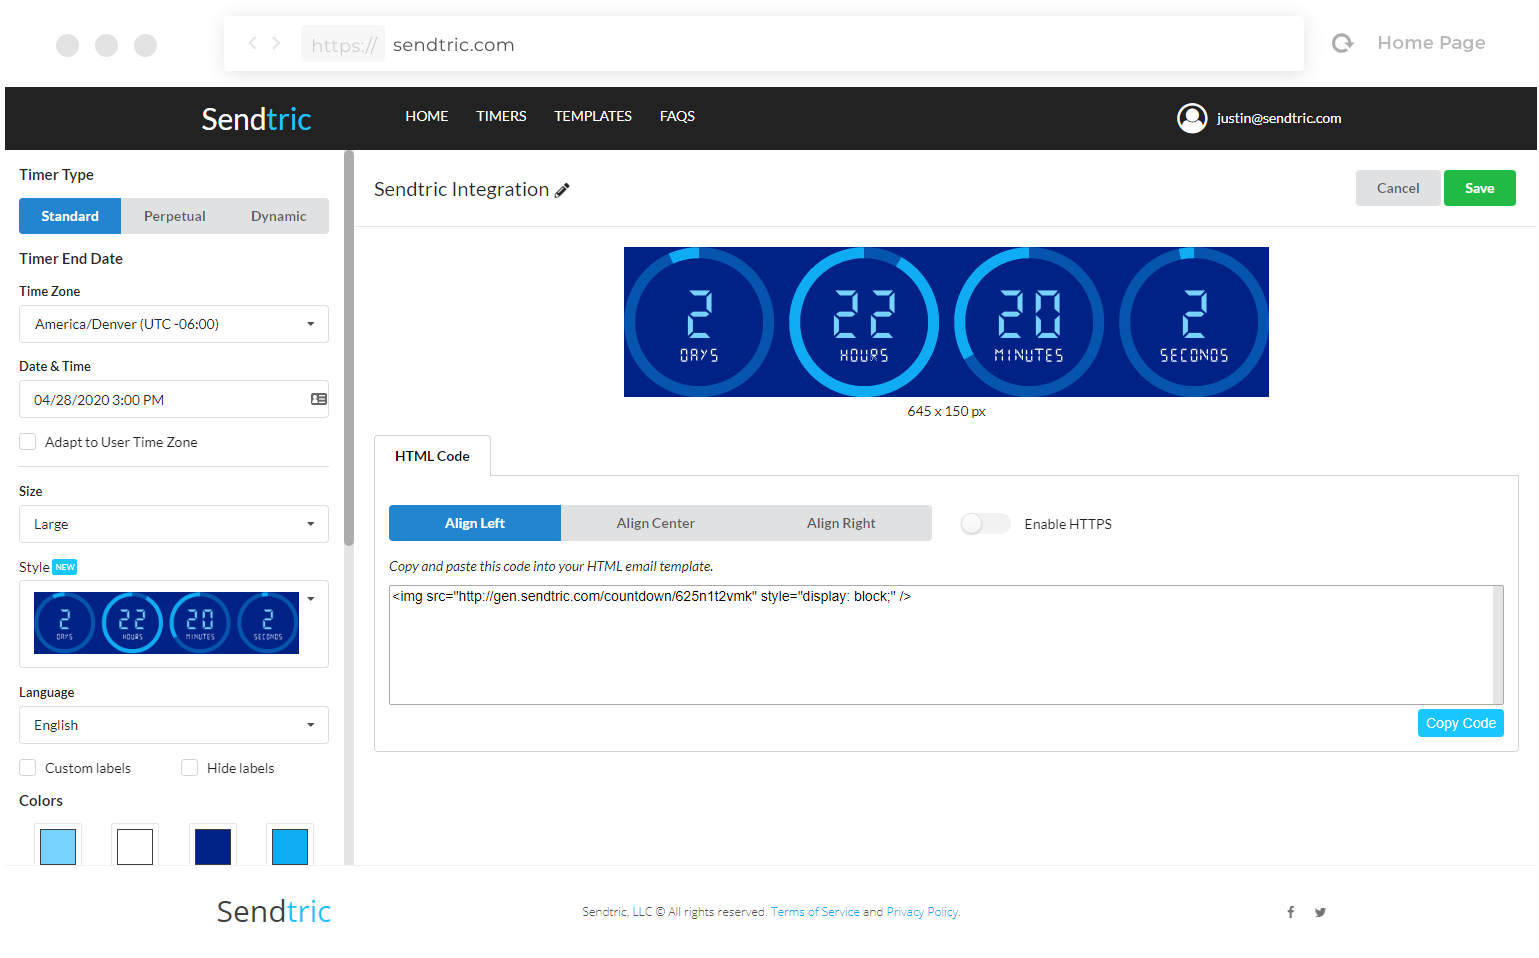Select Align Right alignment
1539x958 pixels.
pyautogui.click(x=841, y=523)
